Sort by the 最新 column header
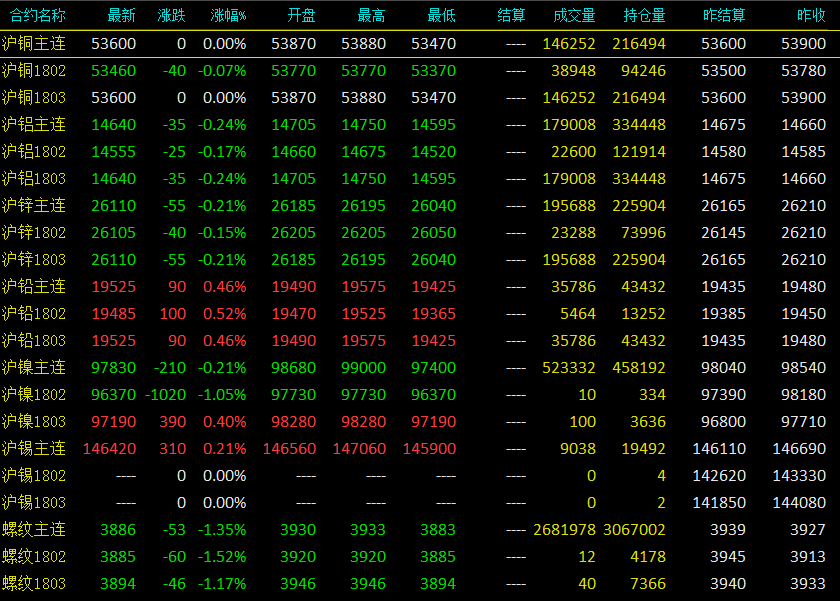Screen dimensions: 840x601 121,16
